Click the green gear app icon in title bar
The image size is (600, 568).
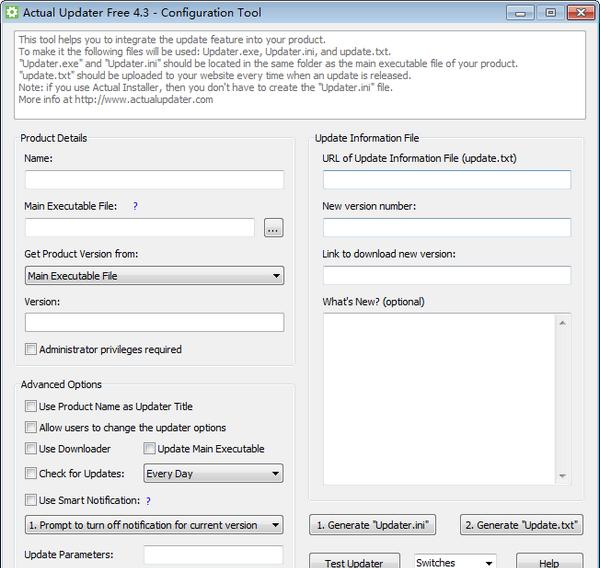[10, 13]
